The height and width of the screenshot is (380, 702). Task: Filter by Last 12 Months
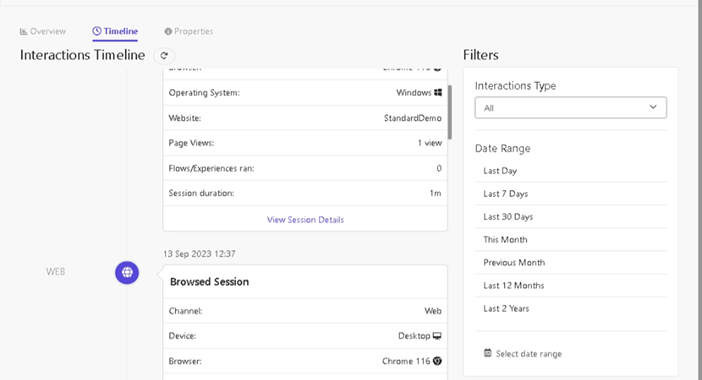[x=570, y=286]
